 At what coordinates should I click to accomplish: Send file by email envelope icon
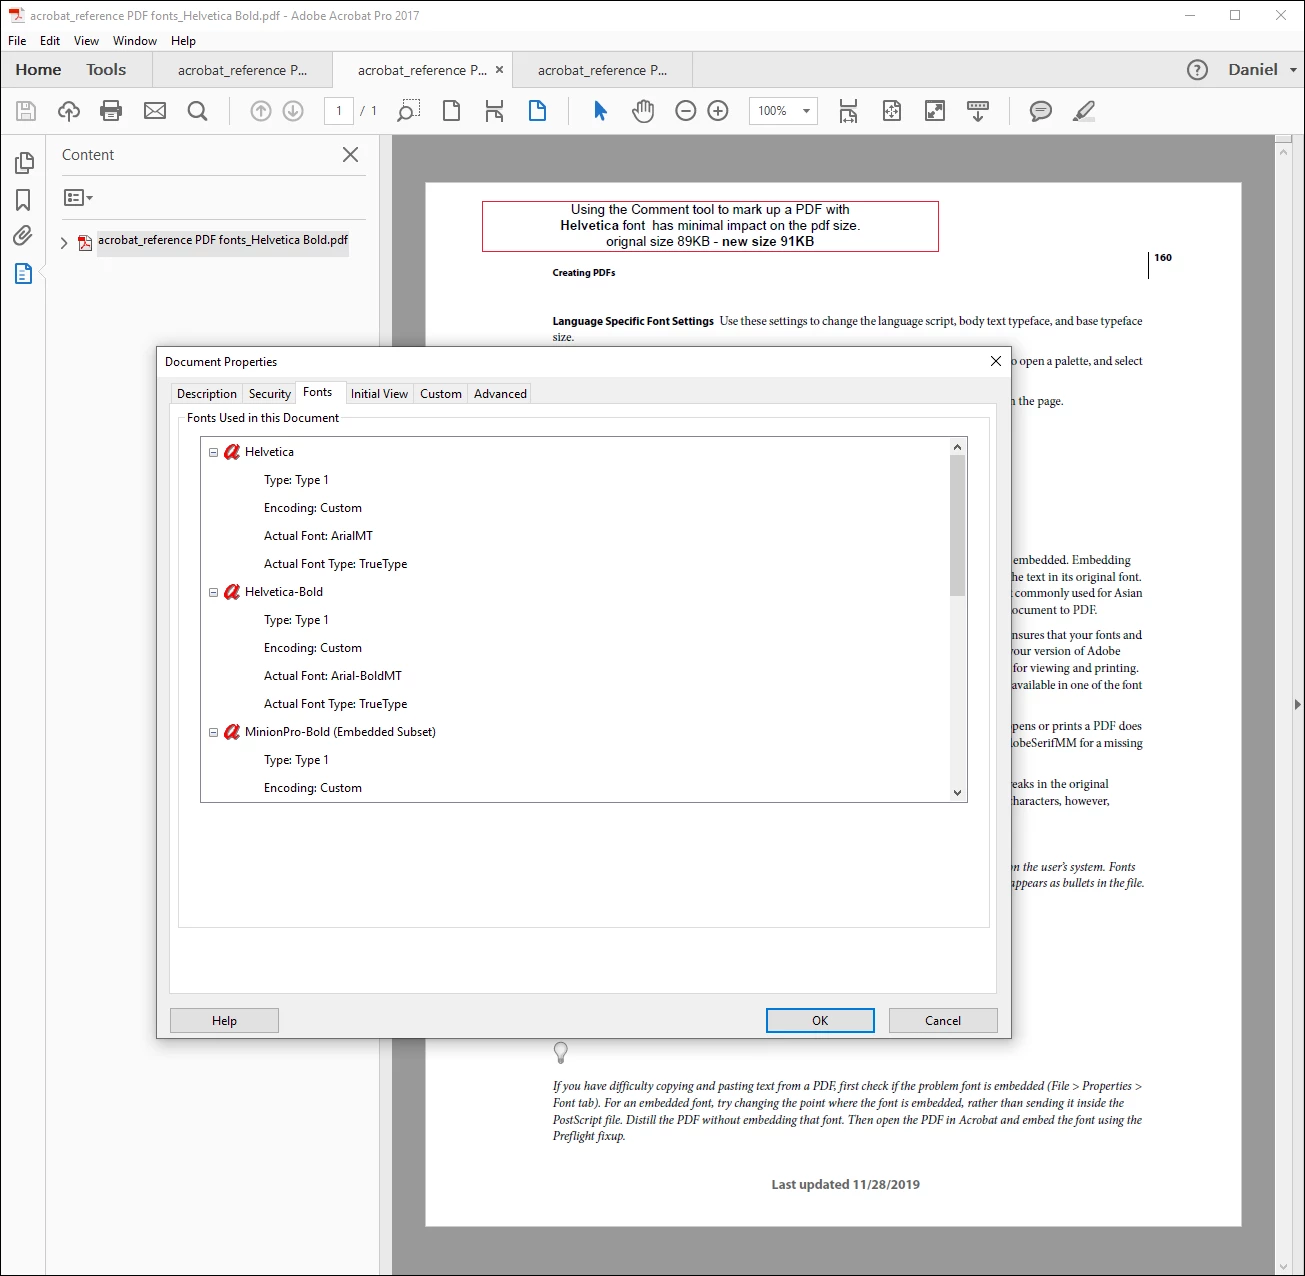(155, 111)
